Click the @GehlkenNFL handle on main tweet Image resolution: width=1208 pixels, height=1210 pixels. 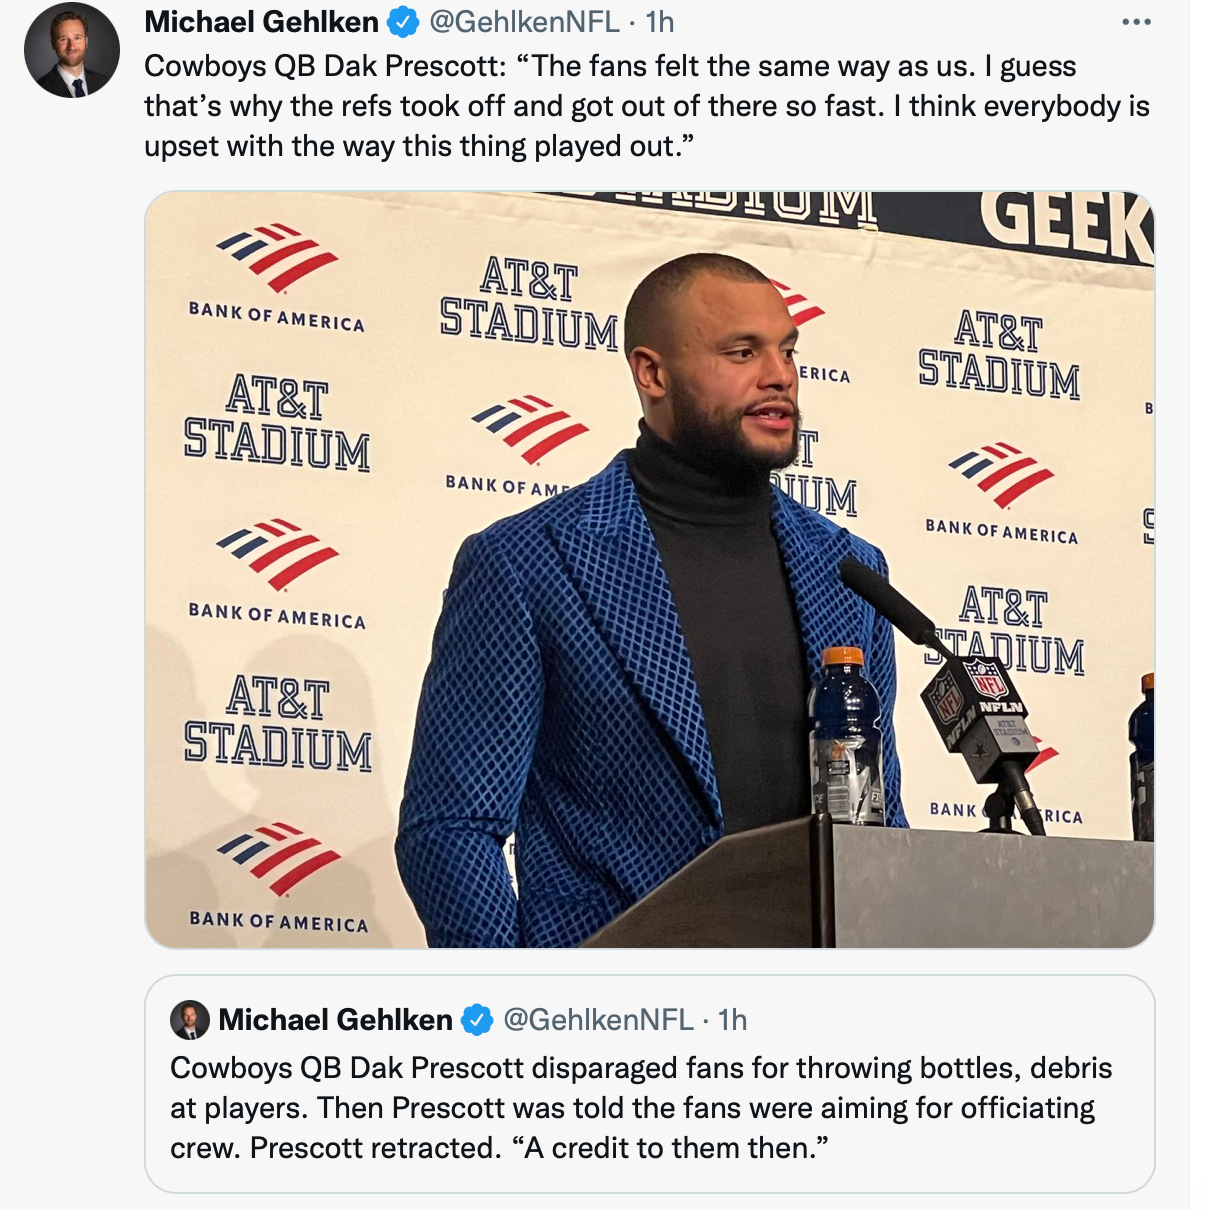524,21
